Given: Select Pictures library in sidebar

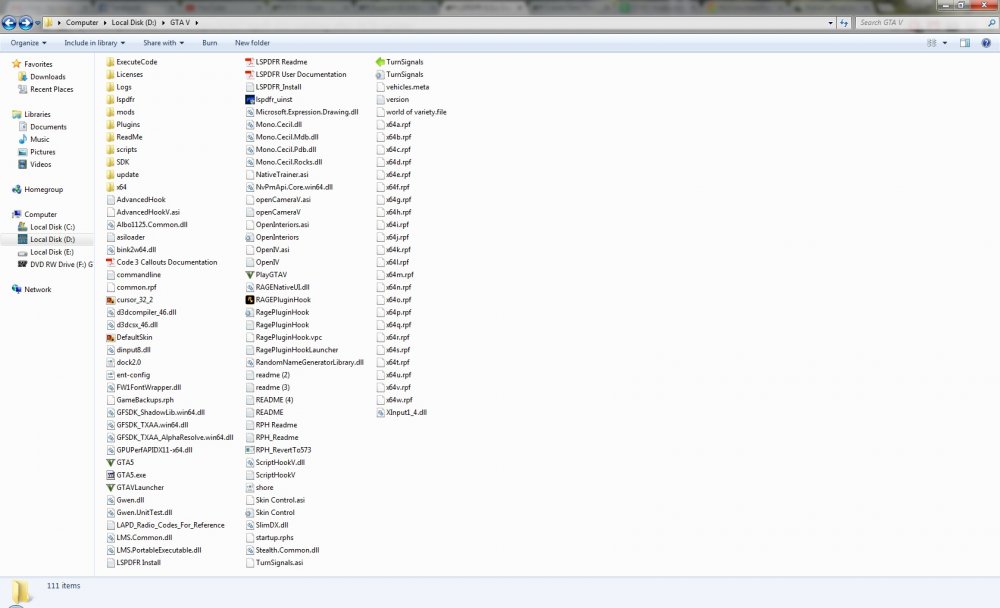Looking at the screenshot, I should [43, 152].
